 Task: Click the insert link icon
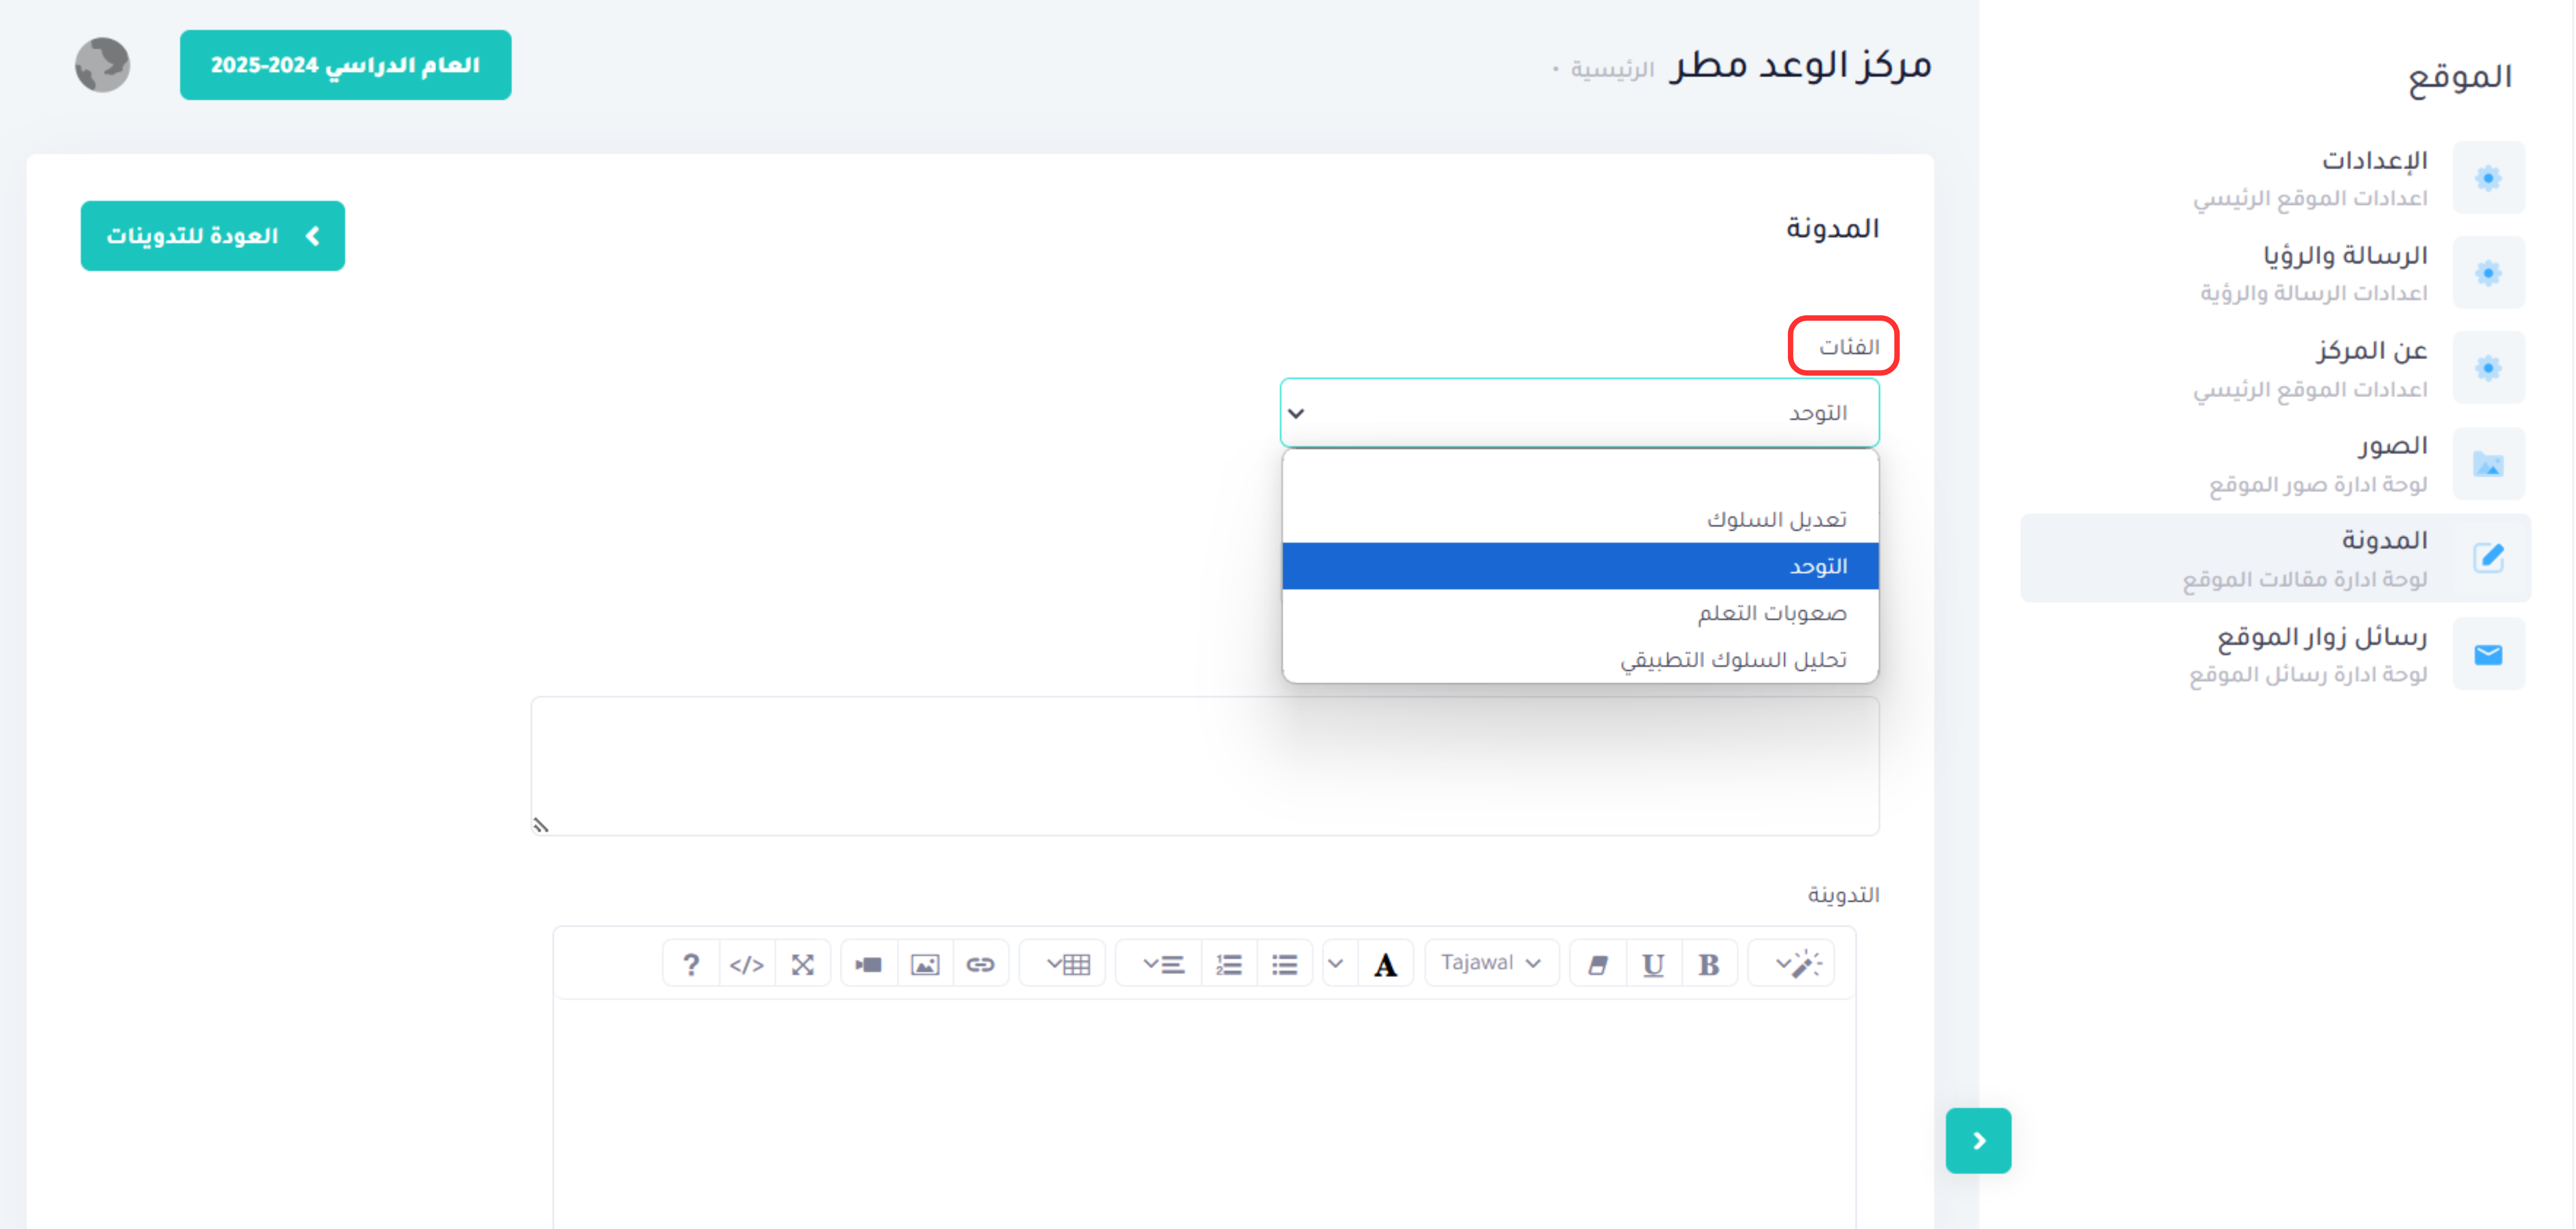[x=981, y=964]
